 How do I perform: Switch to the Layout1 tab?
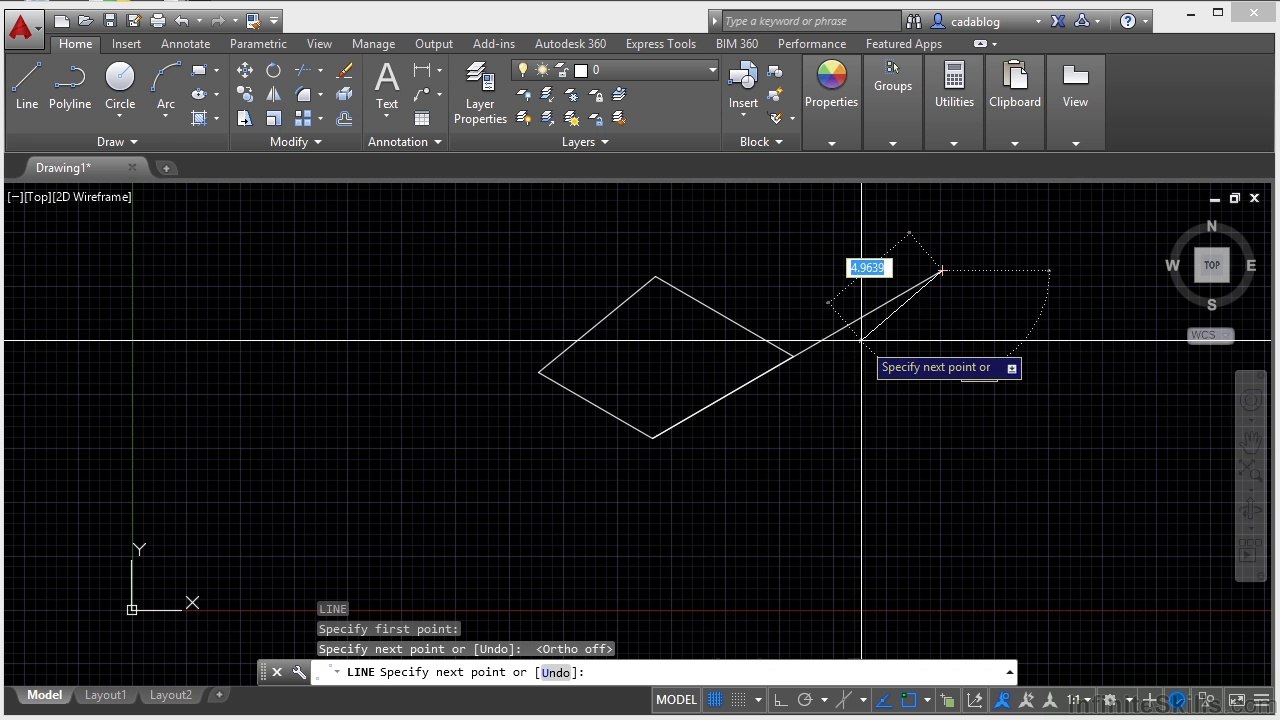point(105,695)
